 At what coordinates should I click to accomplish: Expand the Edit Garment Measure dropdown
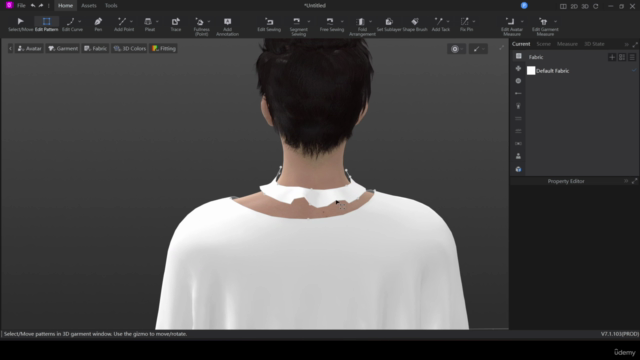(x=556, y=21)
